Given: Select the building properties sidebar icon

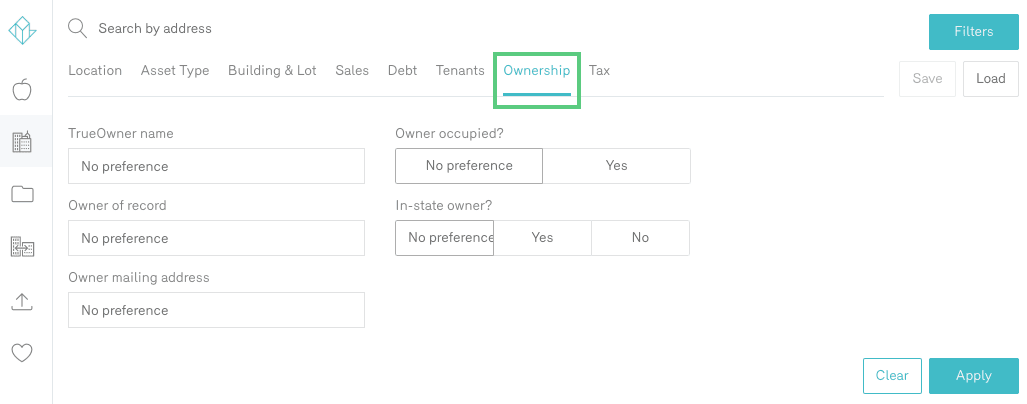Looking at the screenshot, I should (x=22, y=142).
